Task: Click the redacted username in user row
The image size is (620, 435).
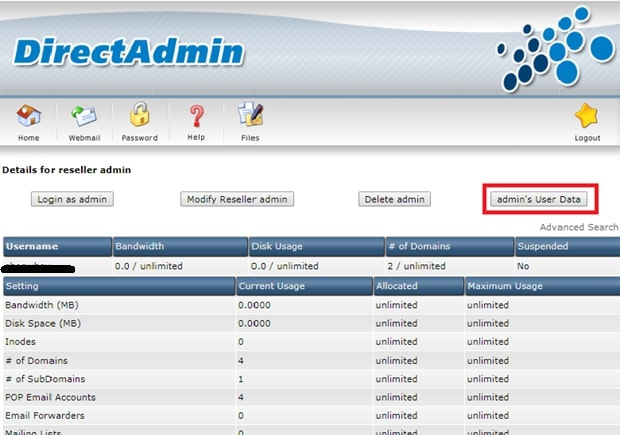Action: (x=38, y=267)
